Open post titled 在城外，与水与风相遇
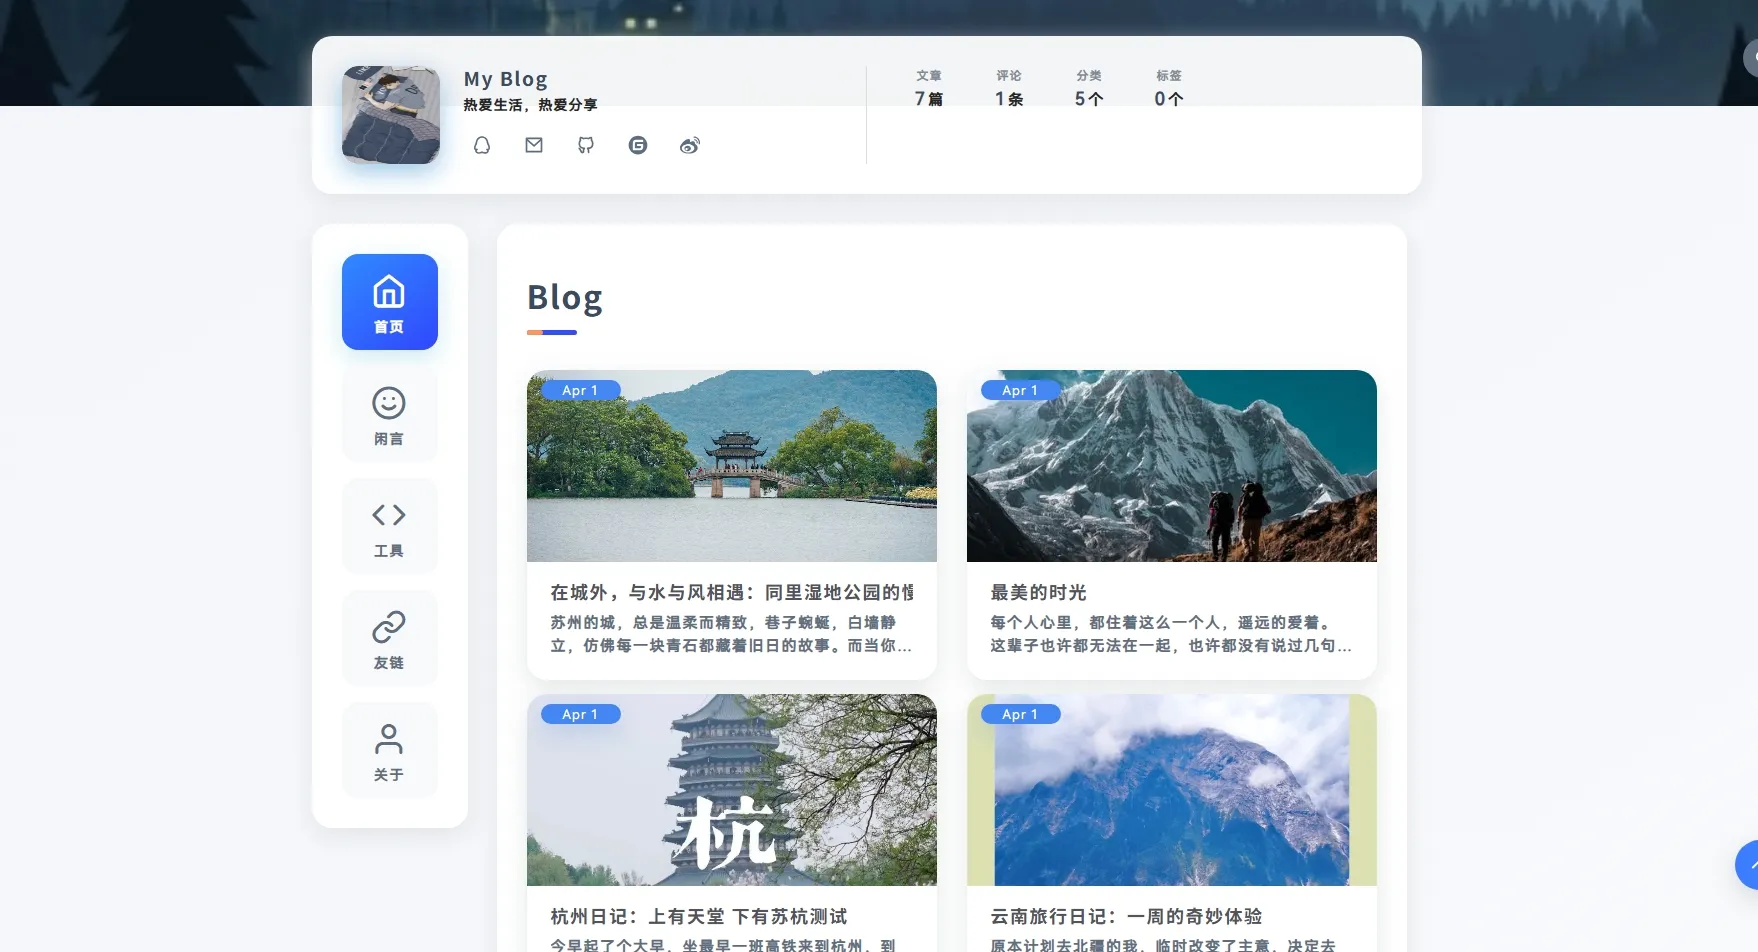This screenshot has width=1758, height=952. click(732, 593)
